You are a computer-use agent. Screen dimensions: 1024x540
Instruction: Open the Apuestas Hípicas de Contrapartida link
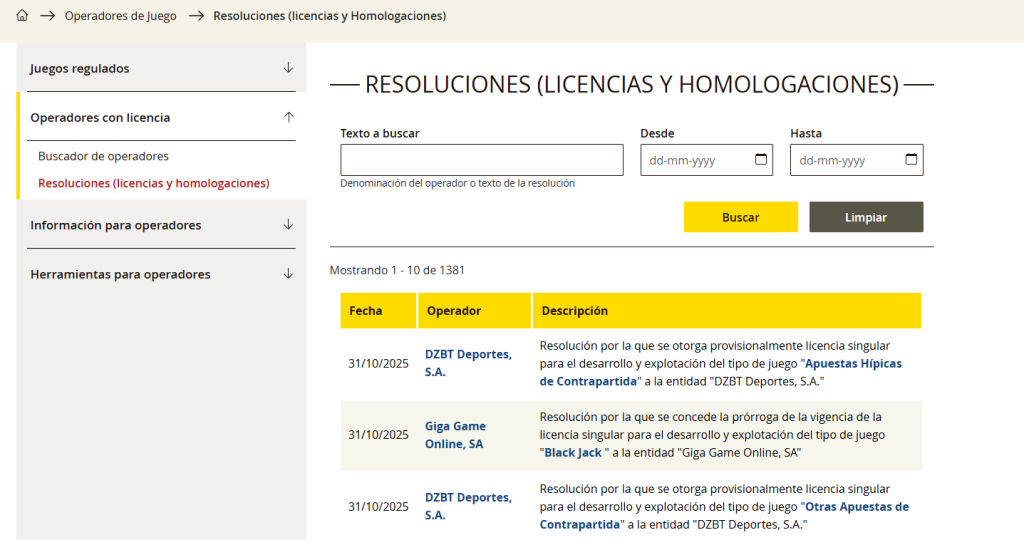(x=720, y=372)
